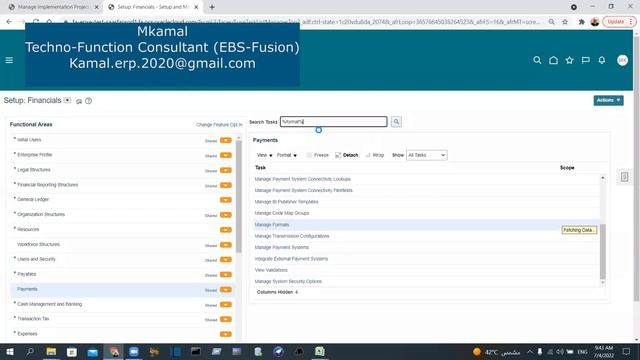Open Manage Transmission Configurations task
640x360 pixels.
292,236
